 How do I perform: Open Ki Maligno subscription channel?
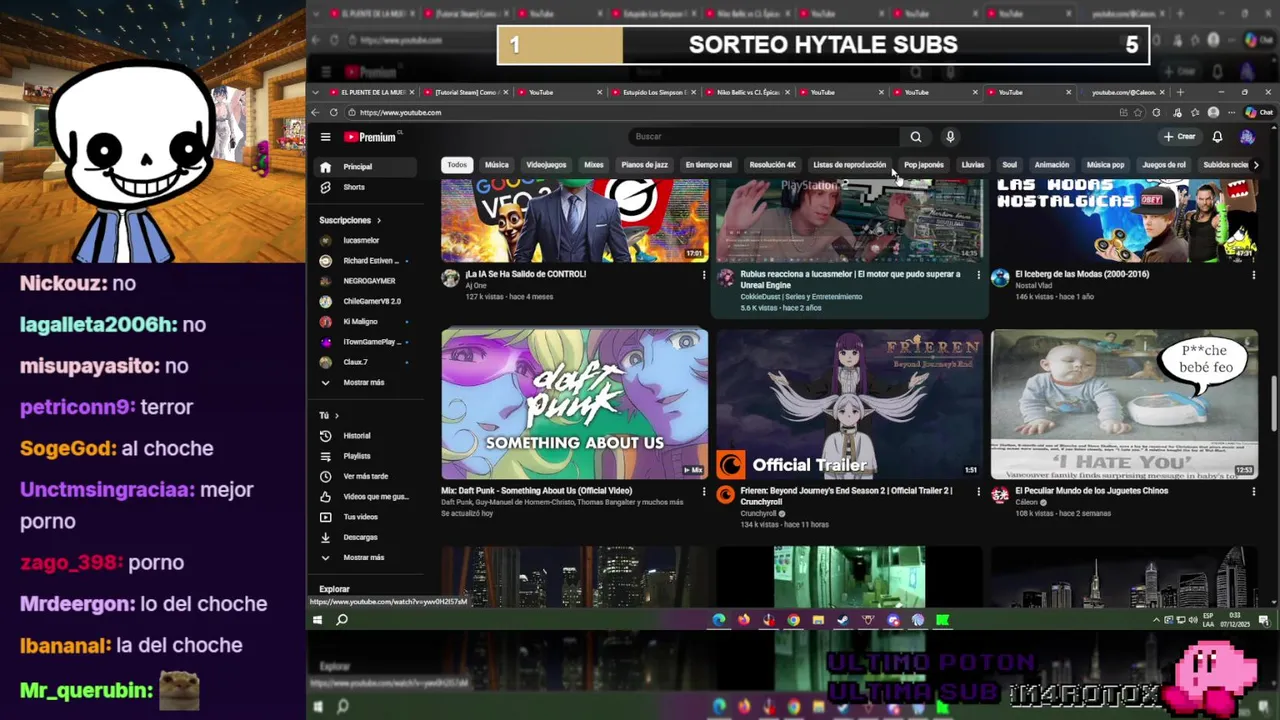(x=366, y=322)
